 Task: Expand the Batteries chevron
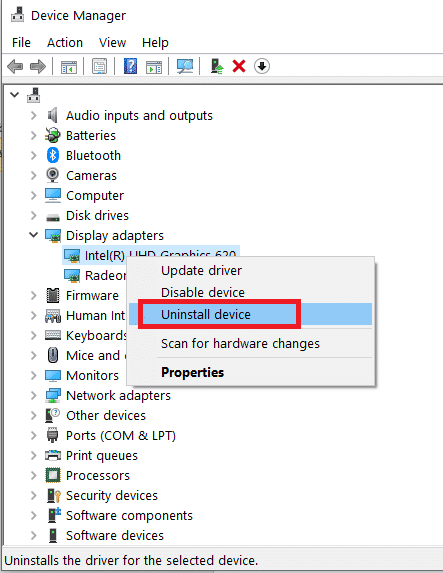(34, 136)
